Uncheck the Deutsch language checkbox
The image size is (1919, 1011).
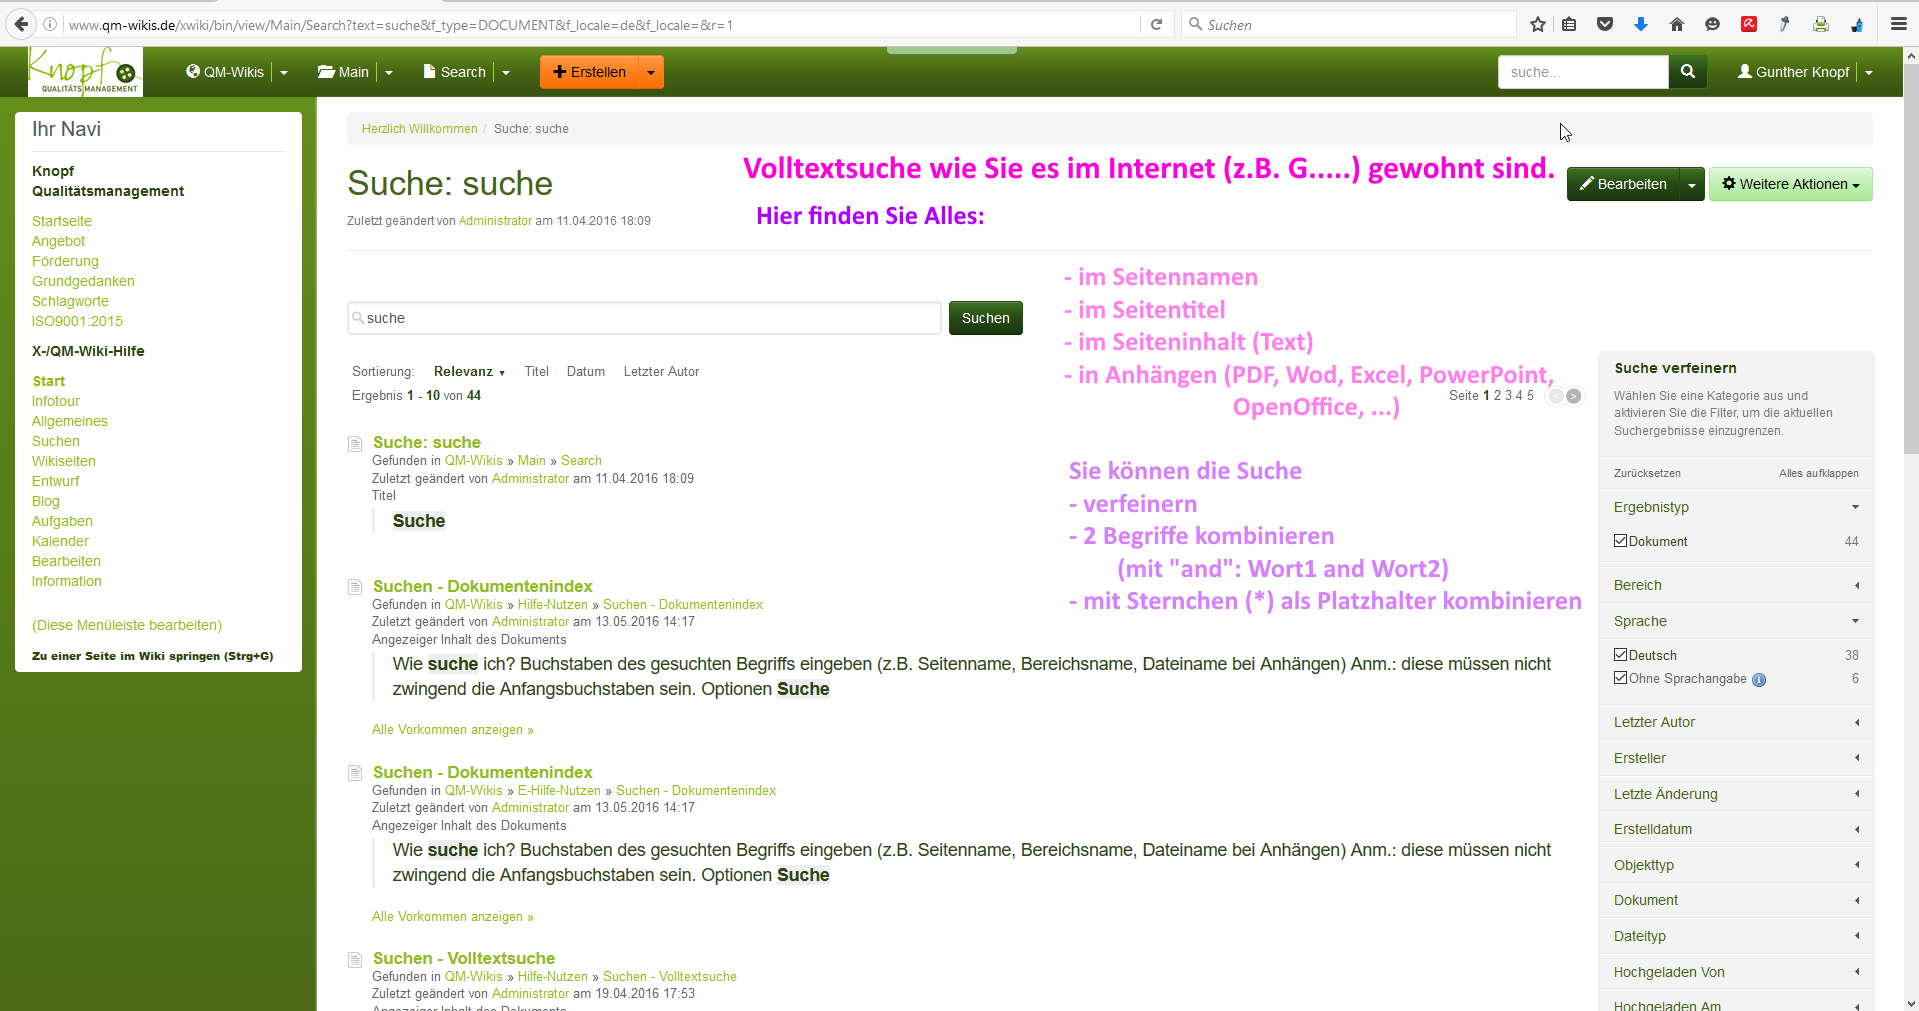pyautogui.click(x=1620, y=655)
